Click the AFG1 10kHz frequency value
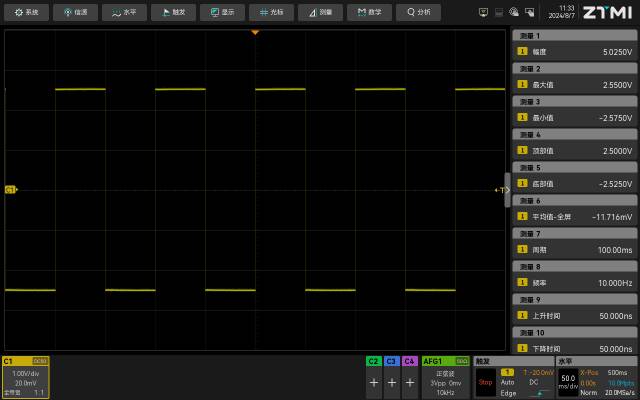This screenshot has height=400, width=640. click(445, 393)
